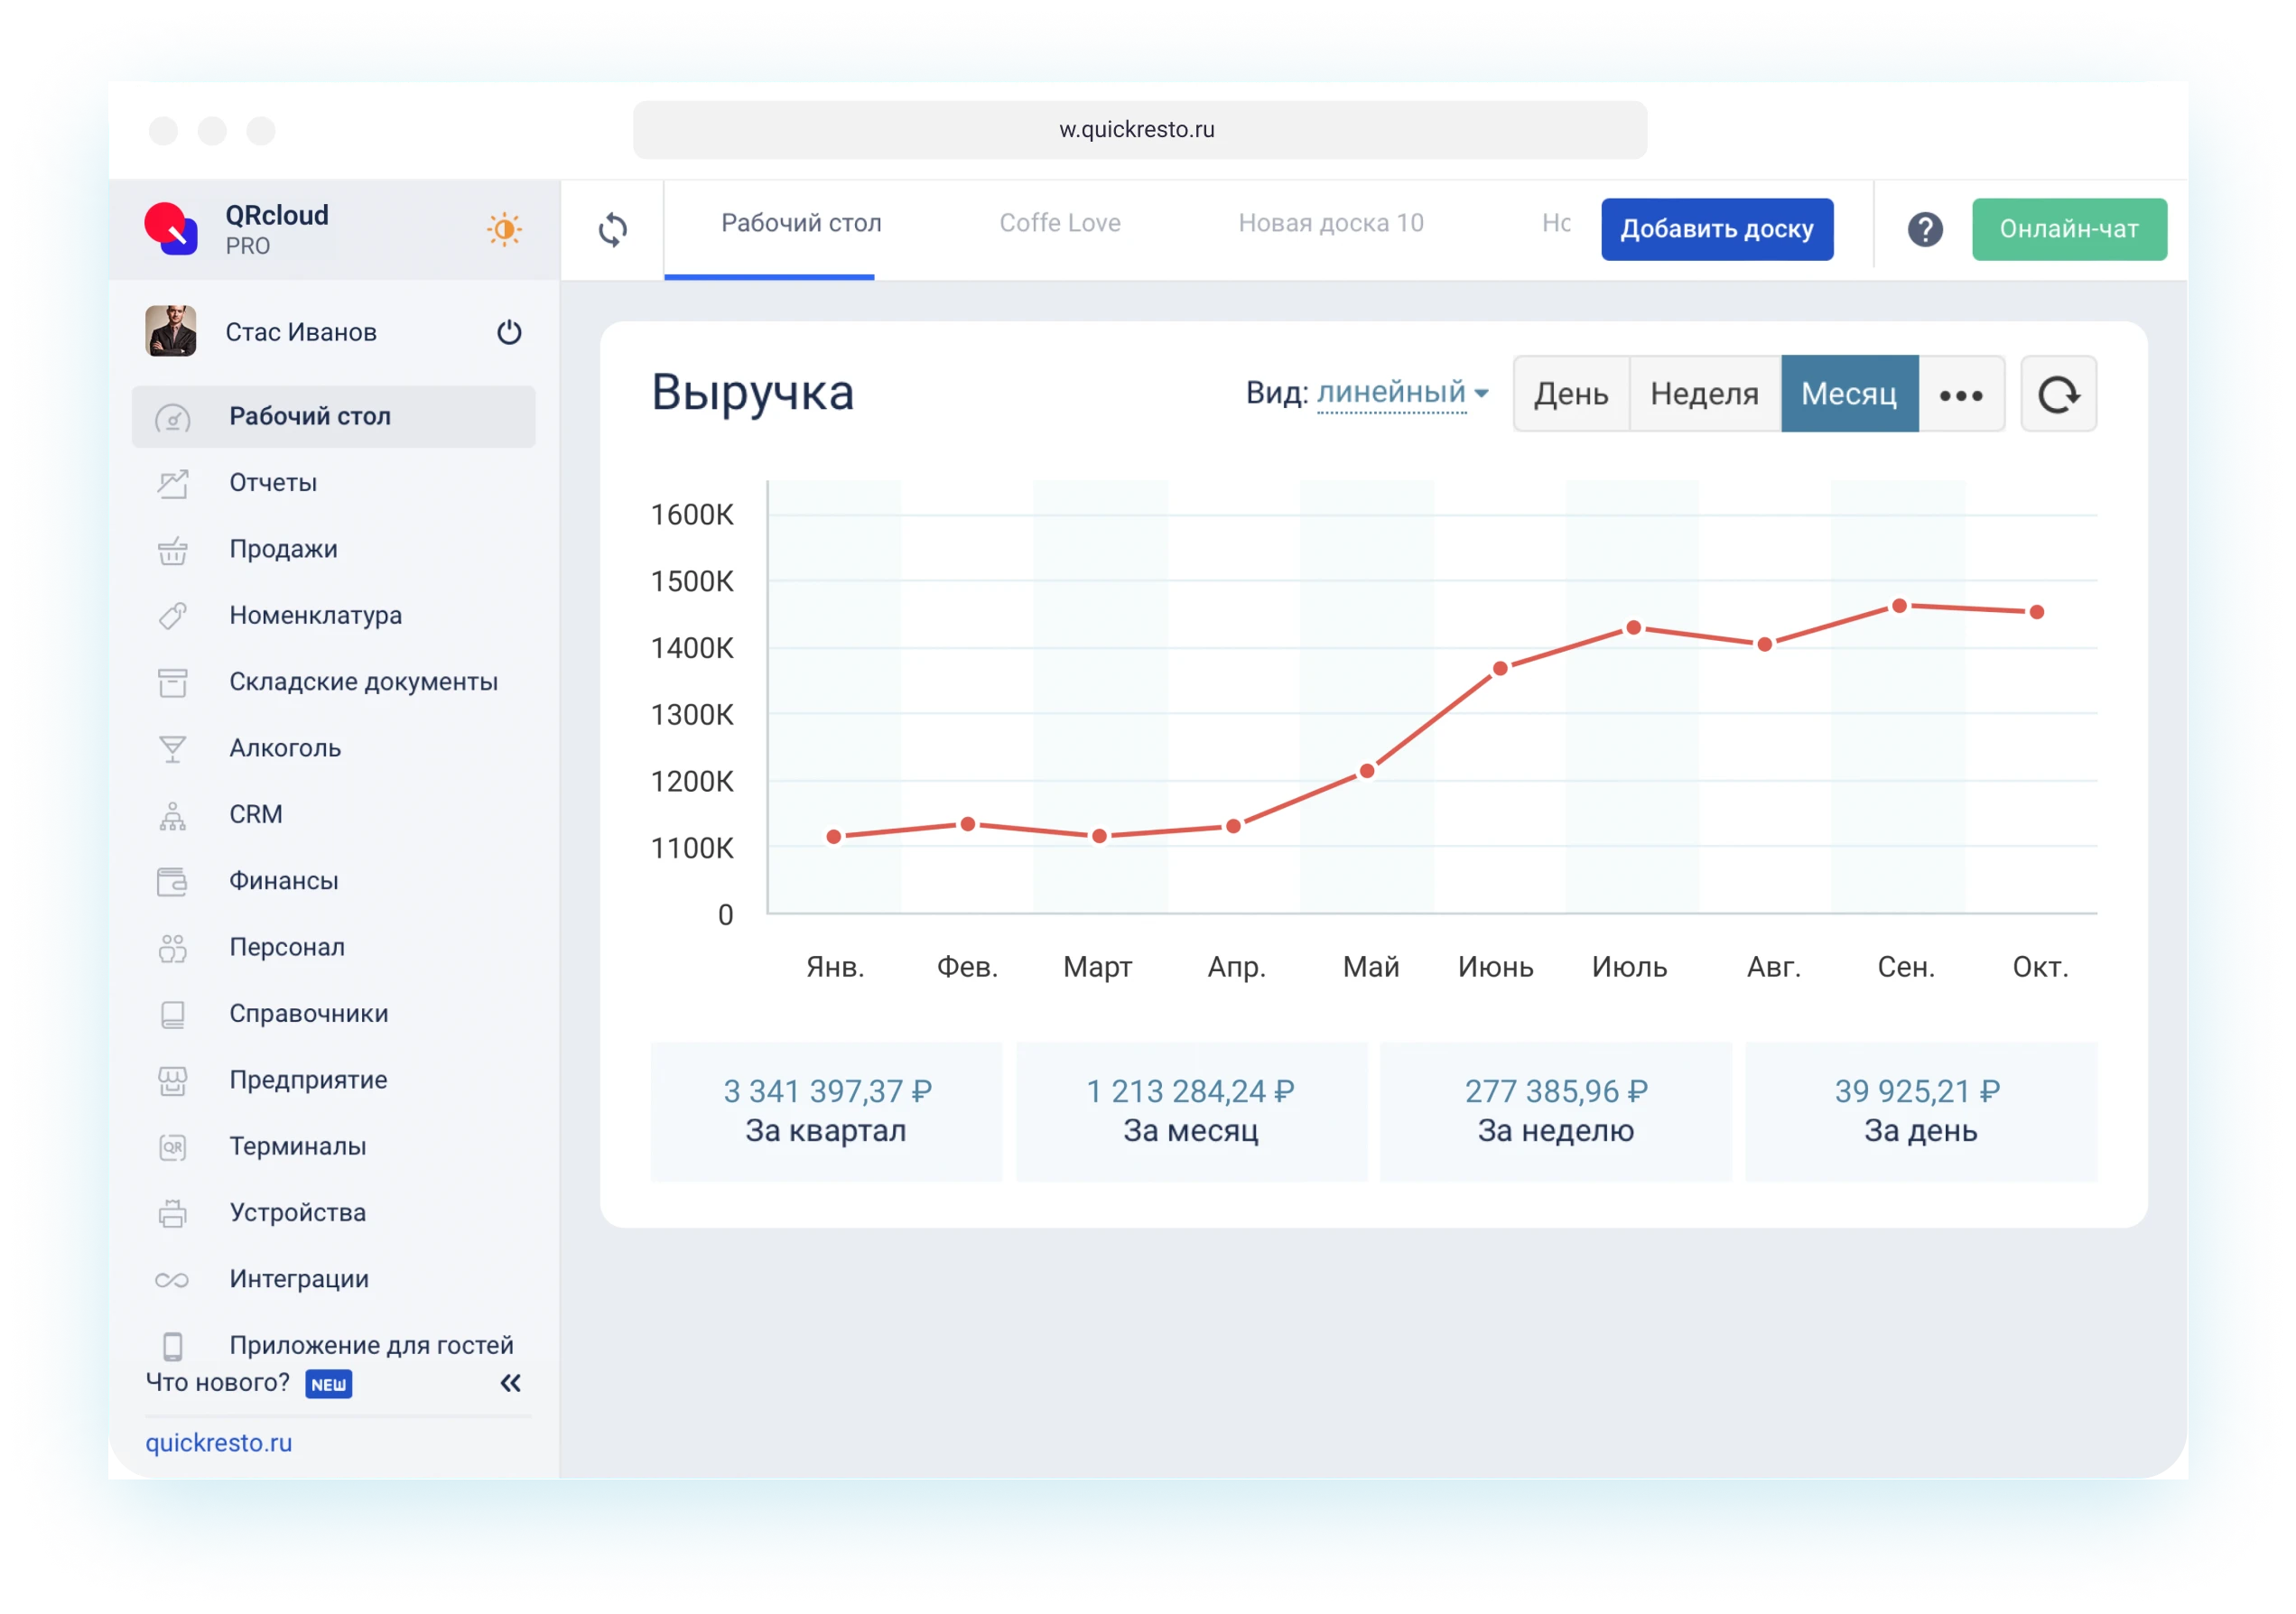This screenshot has height=1614, width=2296.
Task: Click the Сен. data point on chart
Action: [x=1899, y=606]
